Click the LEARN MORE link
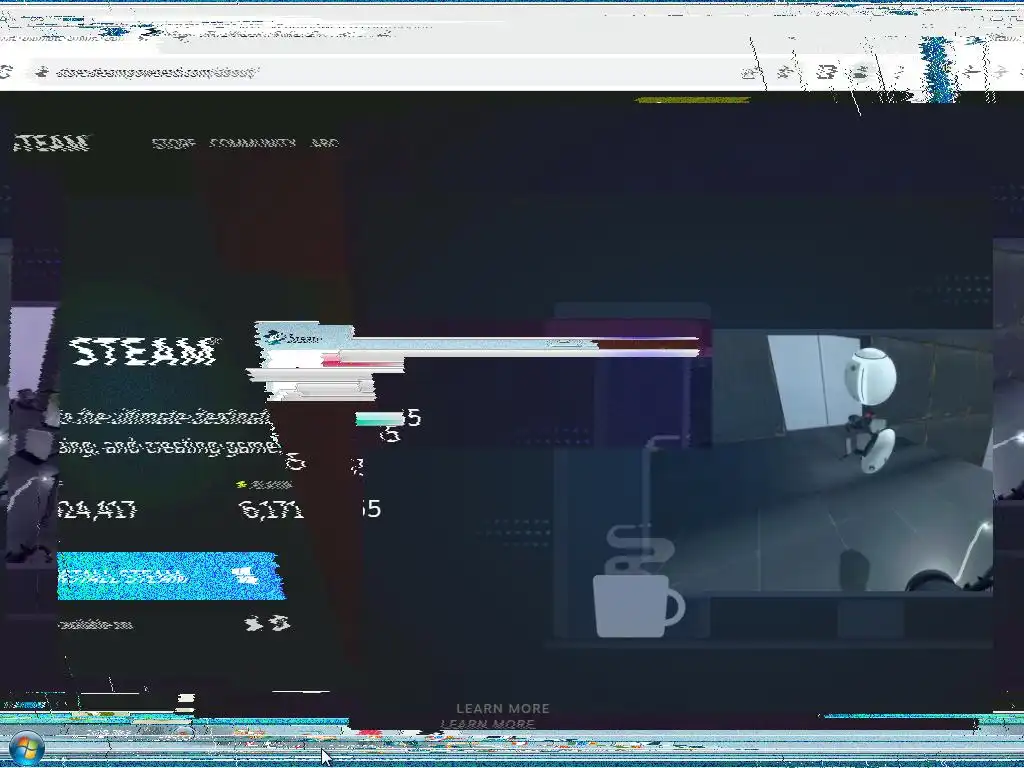Image resolution: width=1024 pixels, height=768 pixels. pos(503,709)
